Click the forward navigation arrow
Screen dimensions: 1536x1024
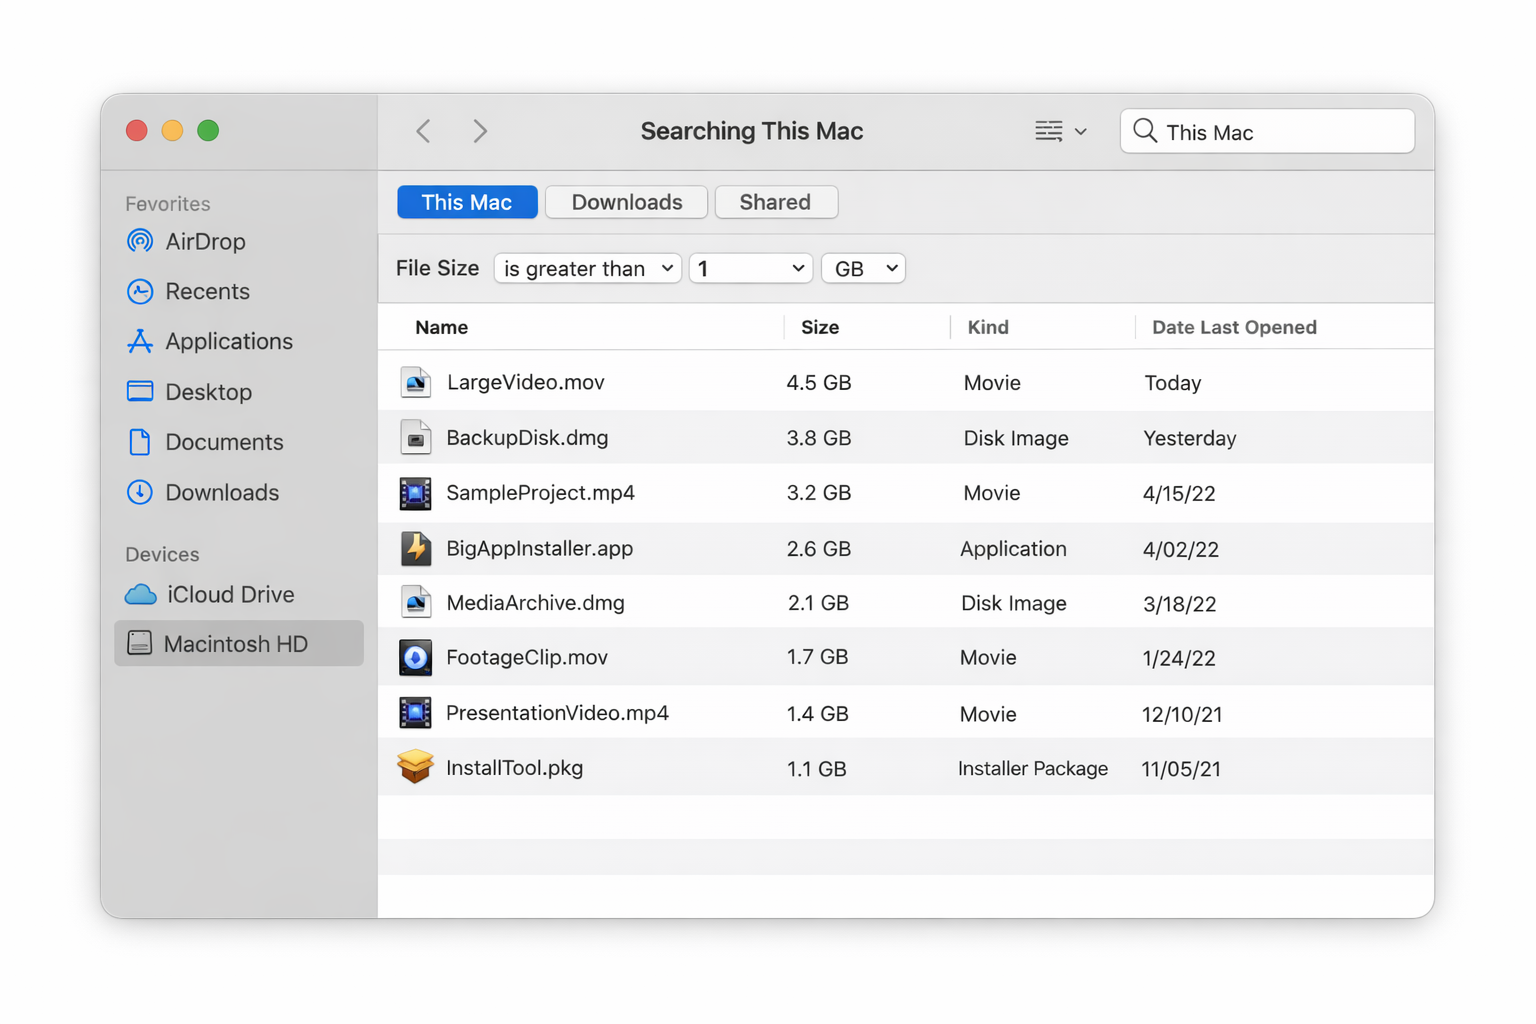(480, 131)
